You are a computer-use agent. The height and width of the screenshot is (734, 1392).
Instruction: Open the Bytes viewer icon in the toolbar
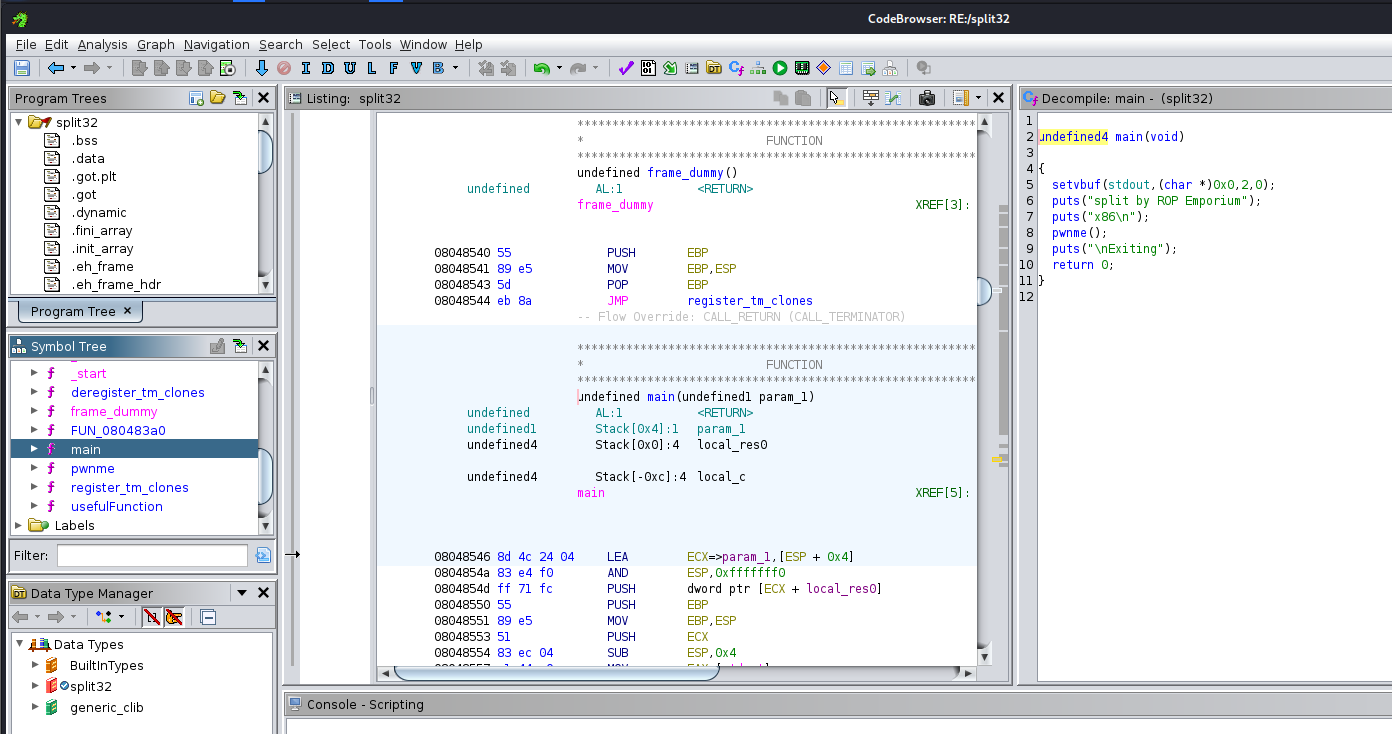pyautogui.click(x=648, y=68)
